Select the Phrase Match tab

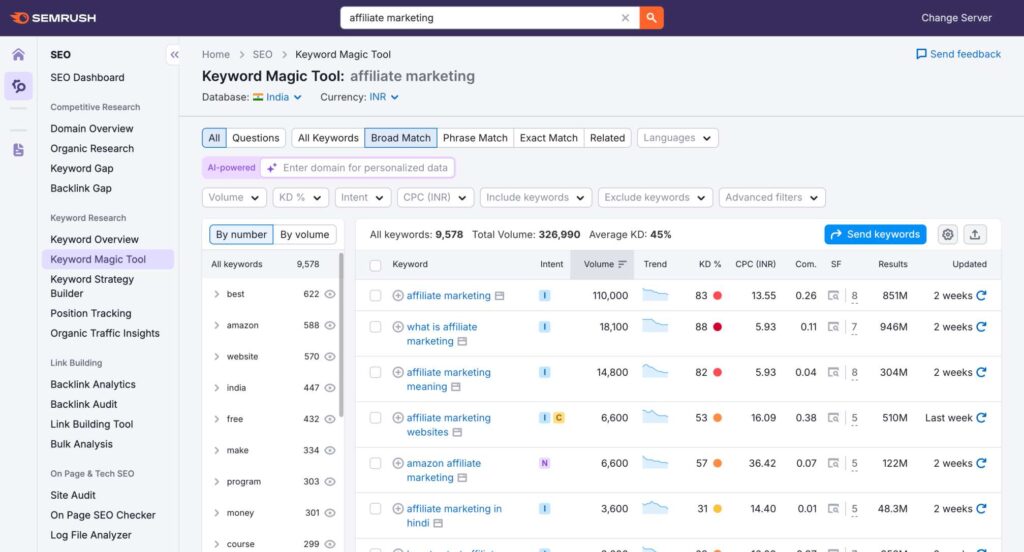(475, 138)
